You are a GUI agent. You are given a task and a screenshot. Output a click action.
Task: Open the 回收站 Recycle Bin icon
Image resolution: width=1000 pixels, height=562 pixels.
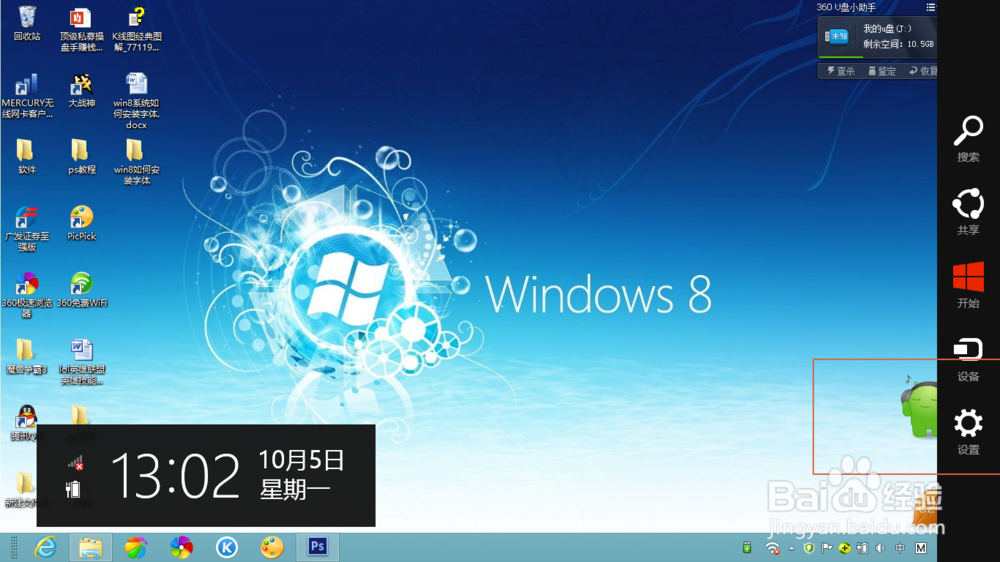27,23
